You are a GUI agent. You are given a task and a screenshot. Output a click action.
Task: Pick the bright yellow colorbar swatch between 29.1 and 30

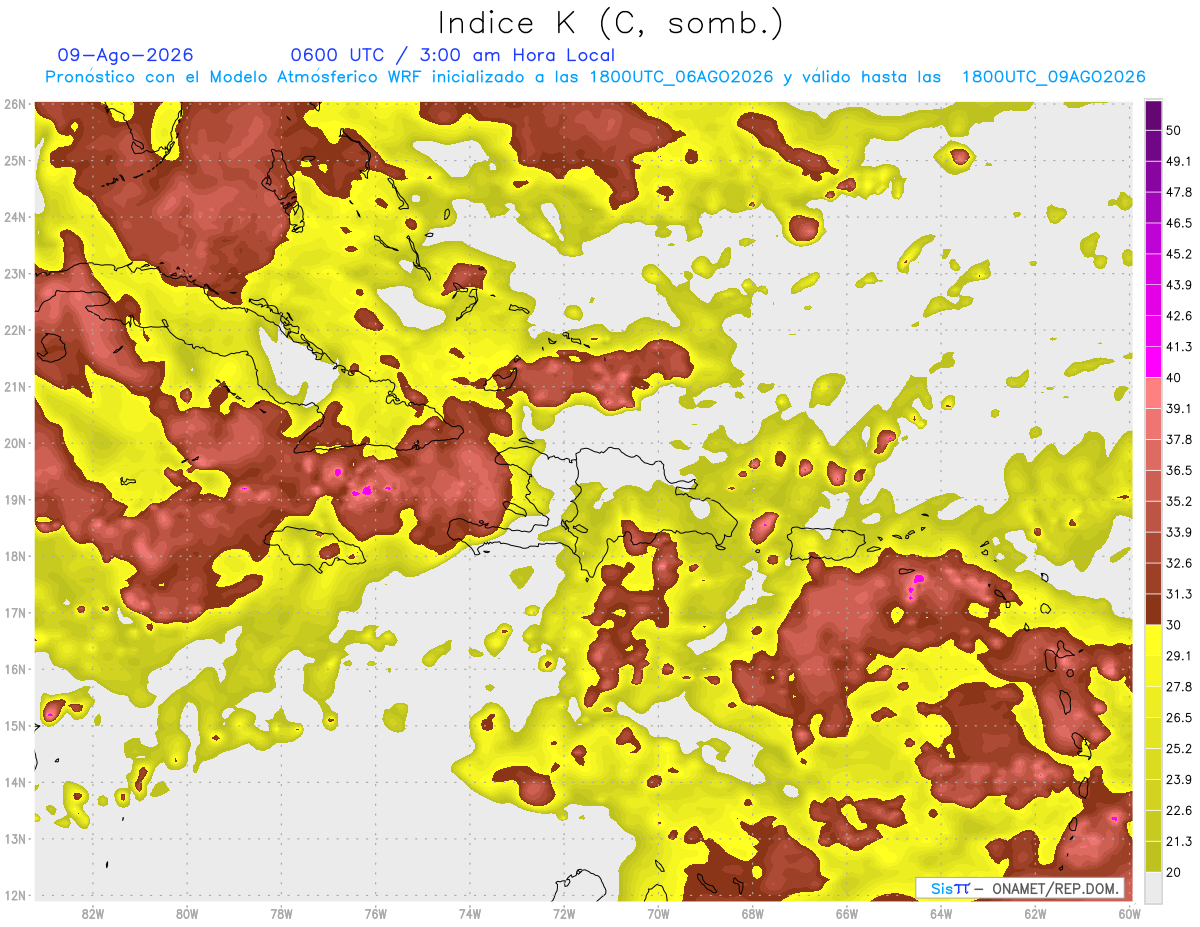[x=1153, y=640]
